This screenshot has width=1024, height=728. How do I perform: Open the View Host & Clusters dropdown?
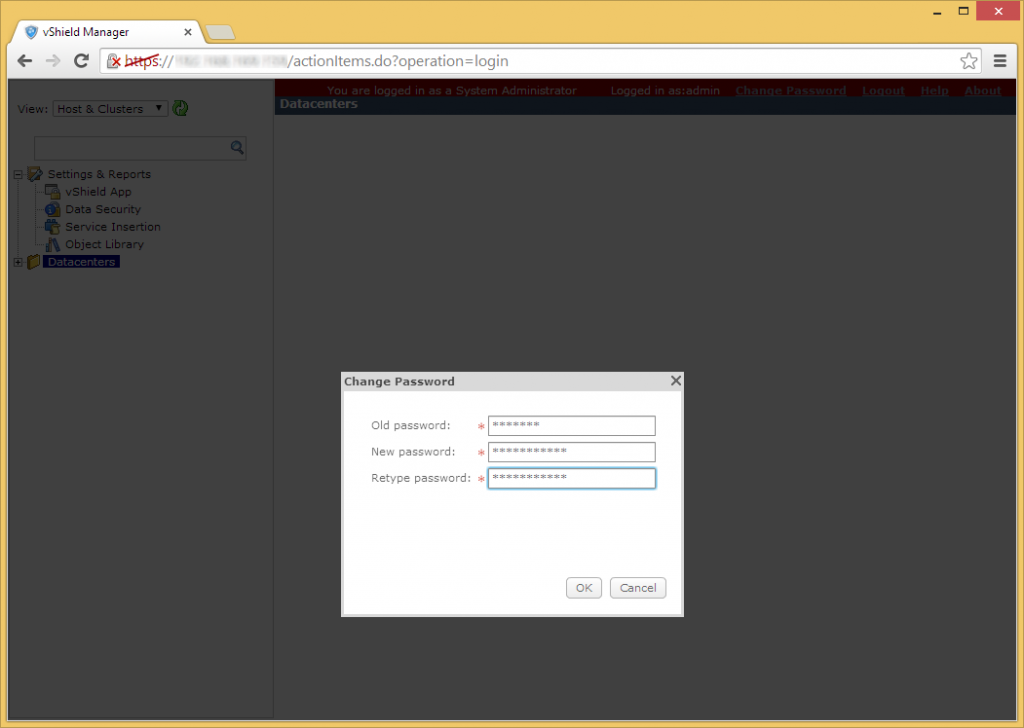[x=110, y=108]
